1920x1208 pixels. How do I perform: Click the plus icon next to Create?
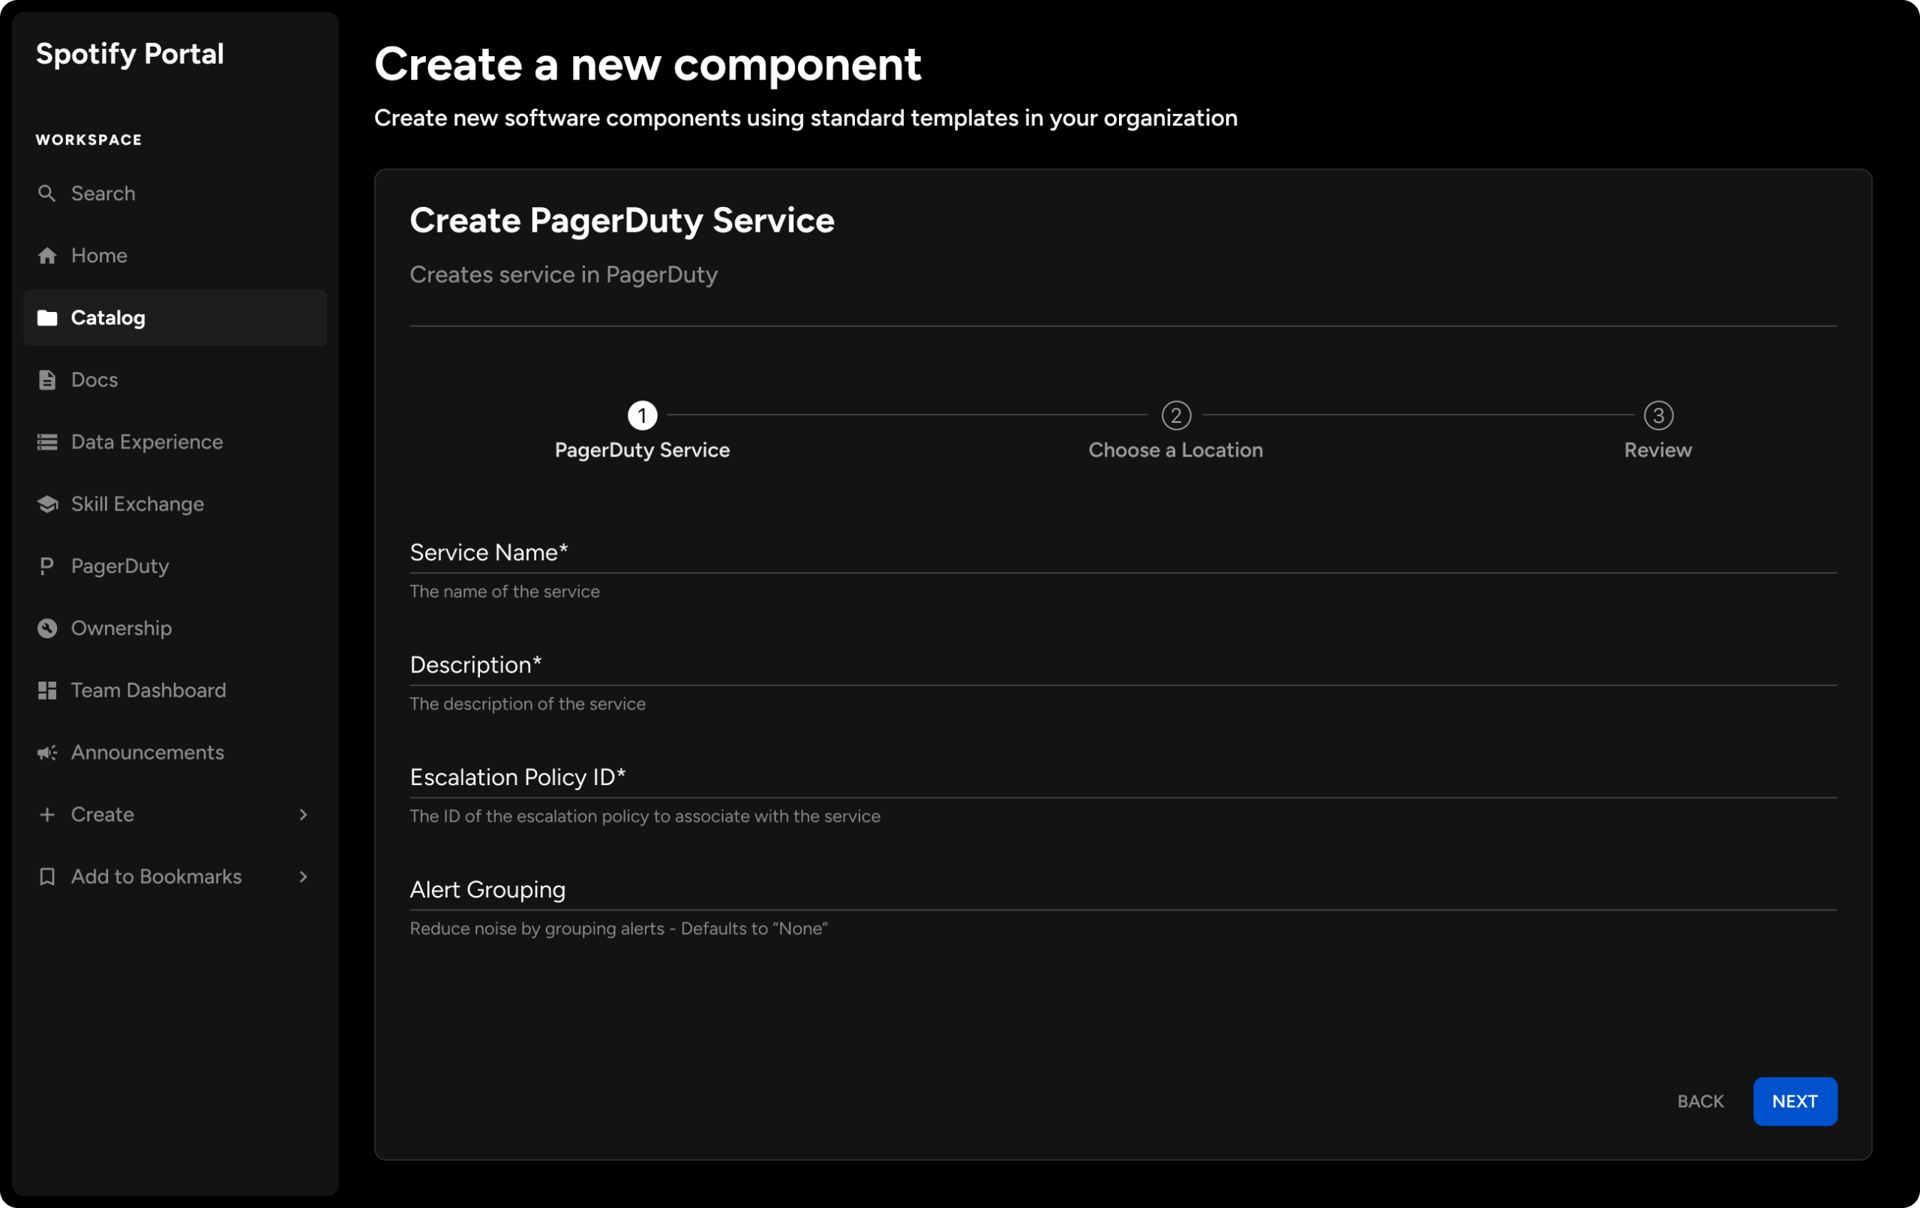pyautogui.click(x=47, y=814)
